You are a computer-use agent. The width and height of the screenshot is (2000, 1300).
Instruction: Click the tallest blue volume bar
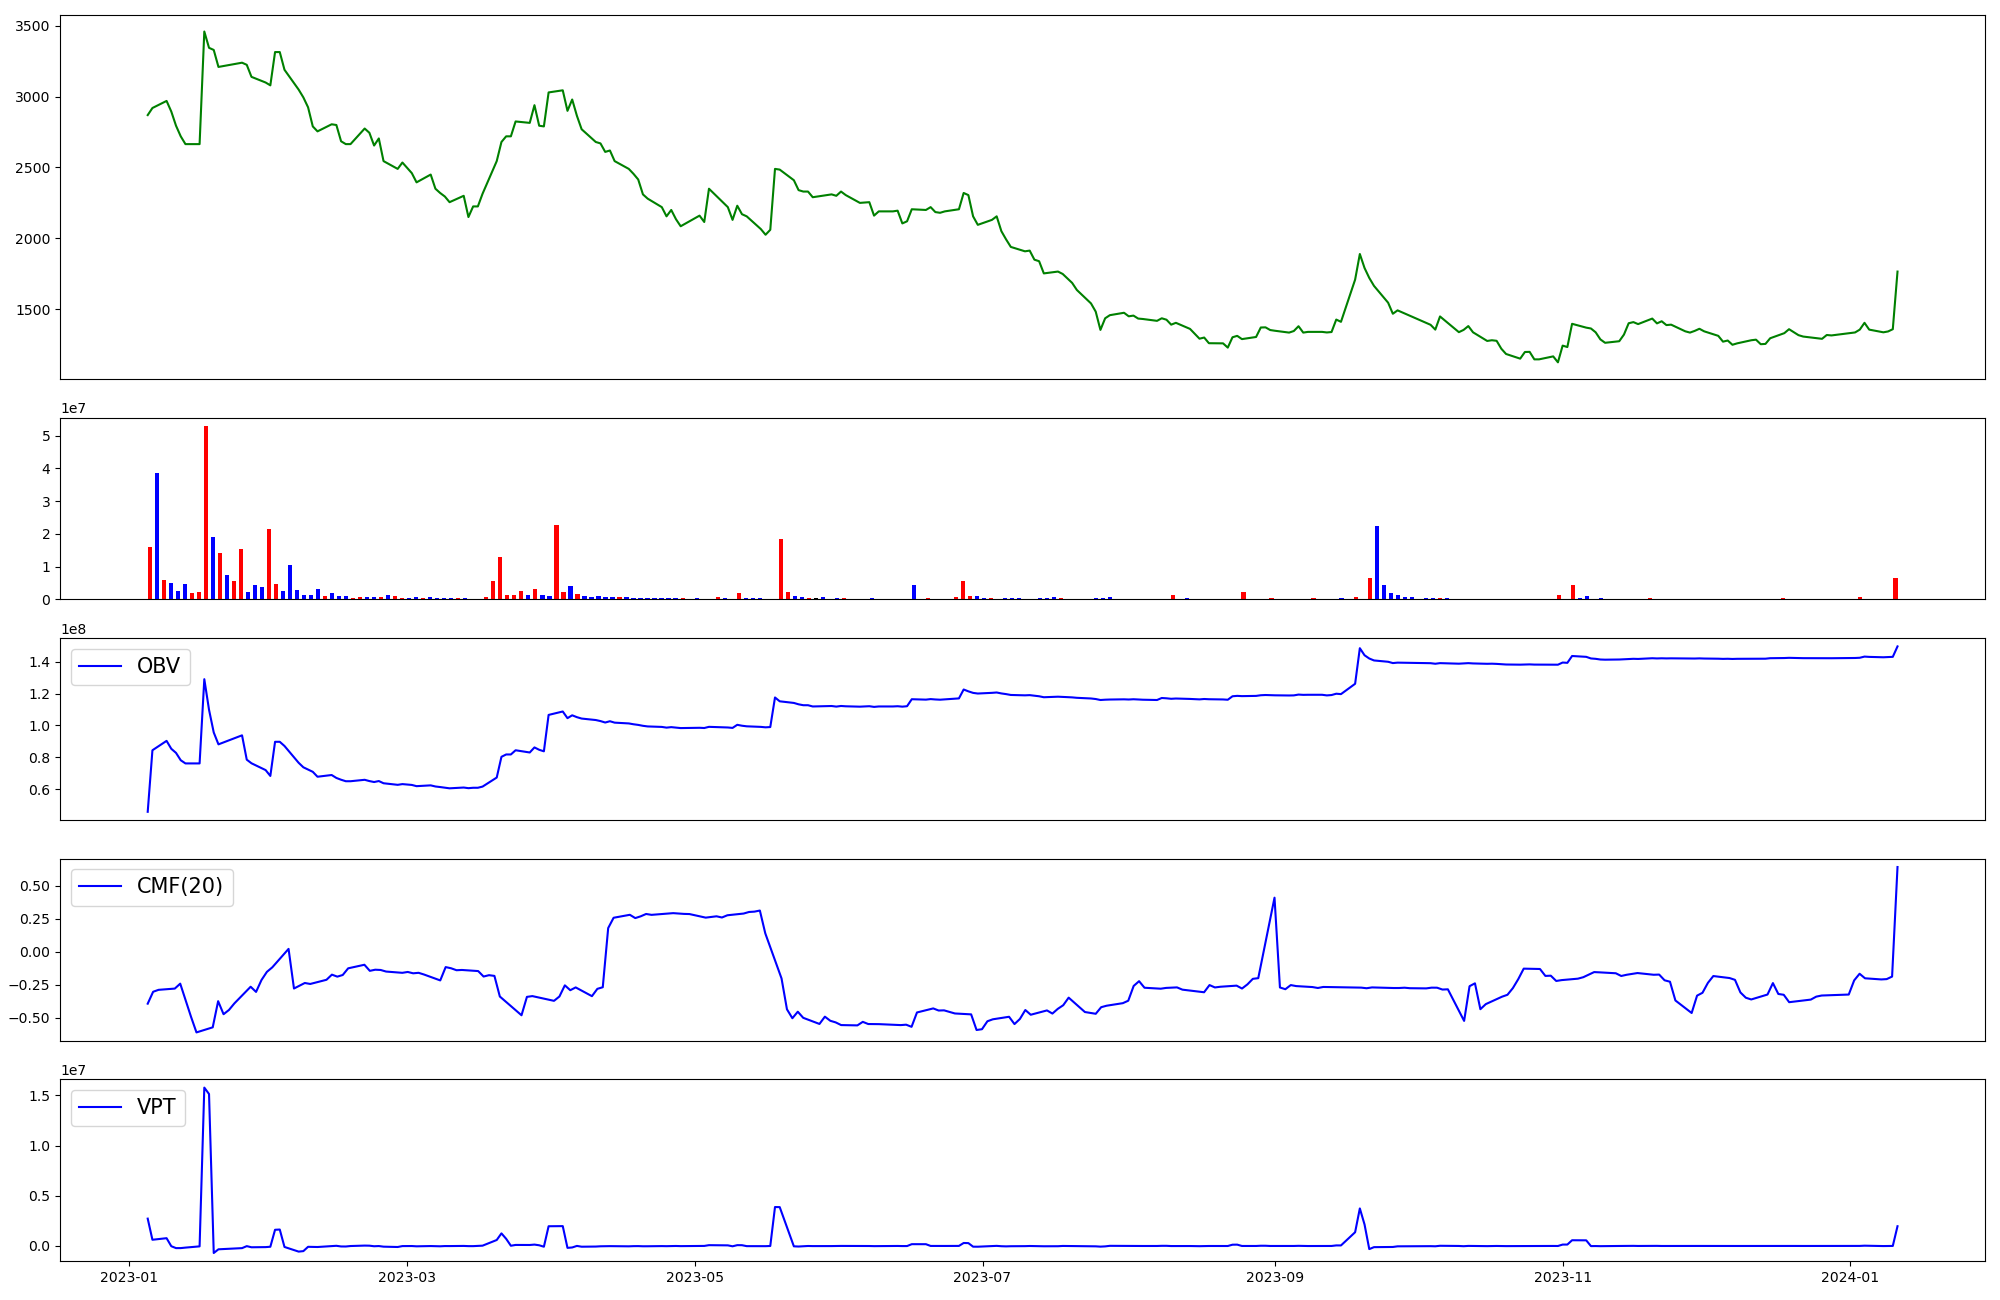(157, 536)
